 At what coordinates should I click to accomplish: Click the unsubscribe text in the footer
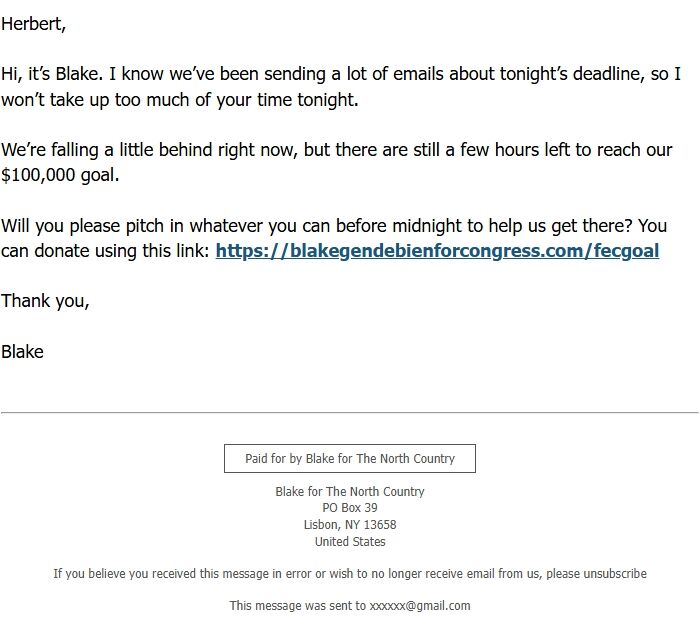[x=612, y=574]
